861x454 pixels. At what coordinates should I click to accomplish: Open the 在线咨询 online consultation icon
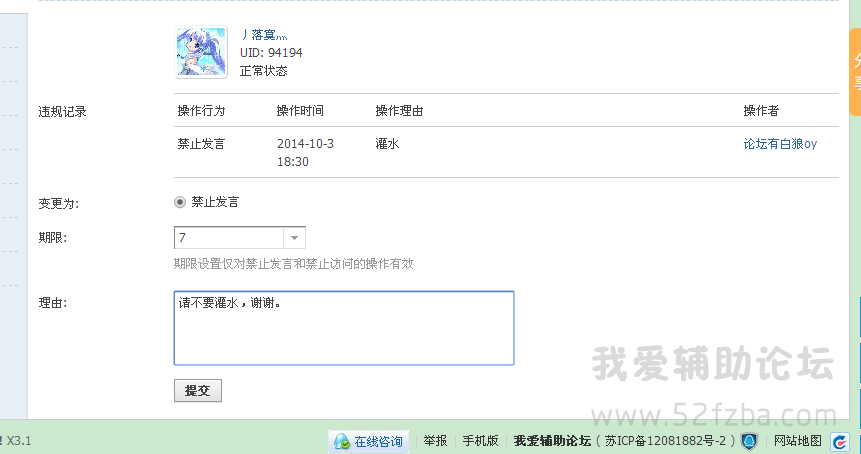[368, 441]
